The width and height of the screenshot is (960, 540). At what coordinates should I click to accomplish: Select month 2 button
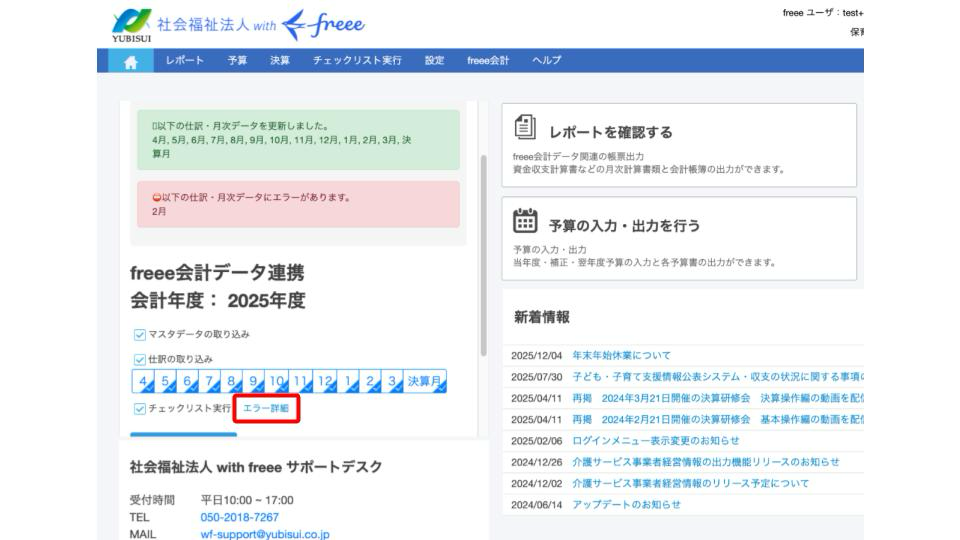(x=370, y=381)
